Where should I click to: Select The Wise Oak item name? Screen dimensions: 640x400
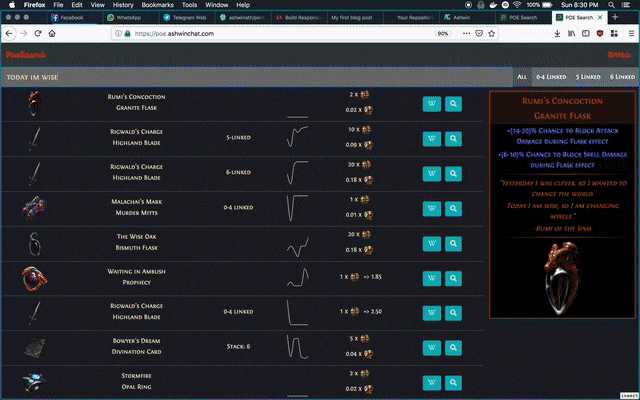(136, 236)
